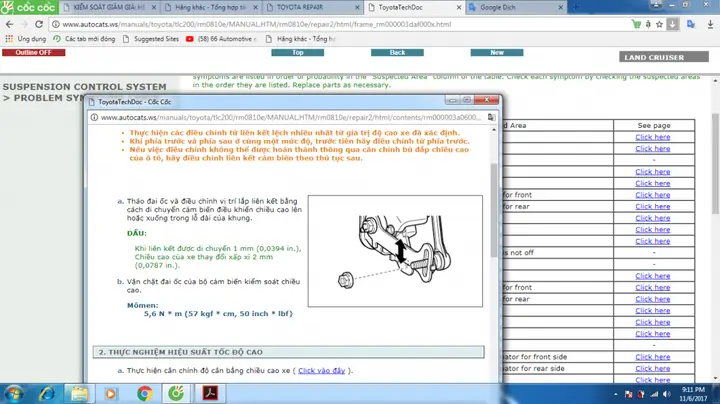720x404 pixels.
Task: Open a new browser tab
Action: click(575, 7)
